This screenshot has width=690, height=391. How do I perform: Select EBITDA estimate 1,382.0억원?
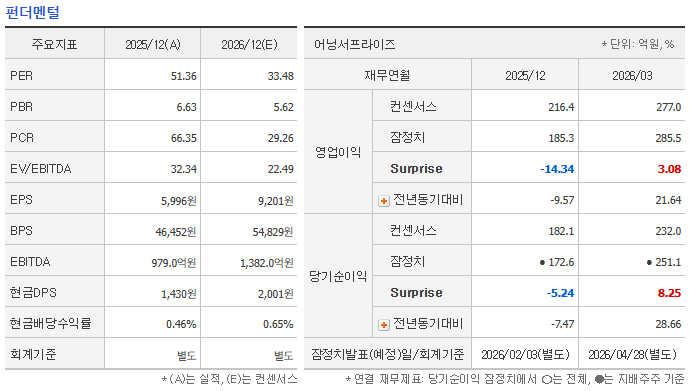coord(267,263)
